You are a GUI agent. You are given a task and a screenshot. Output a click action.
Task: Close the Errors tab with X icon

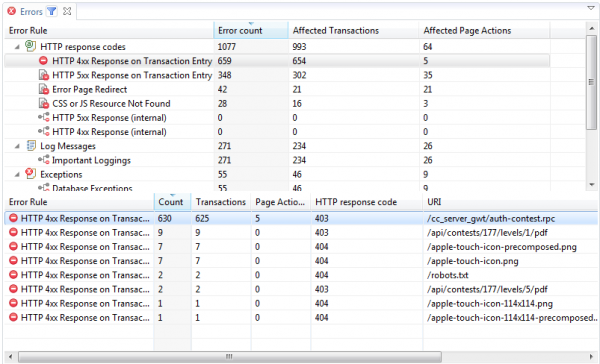pos(67,11)
